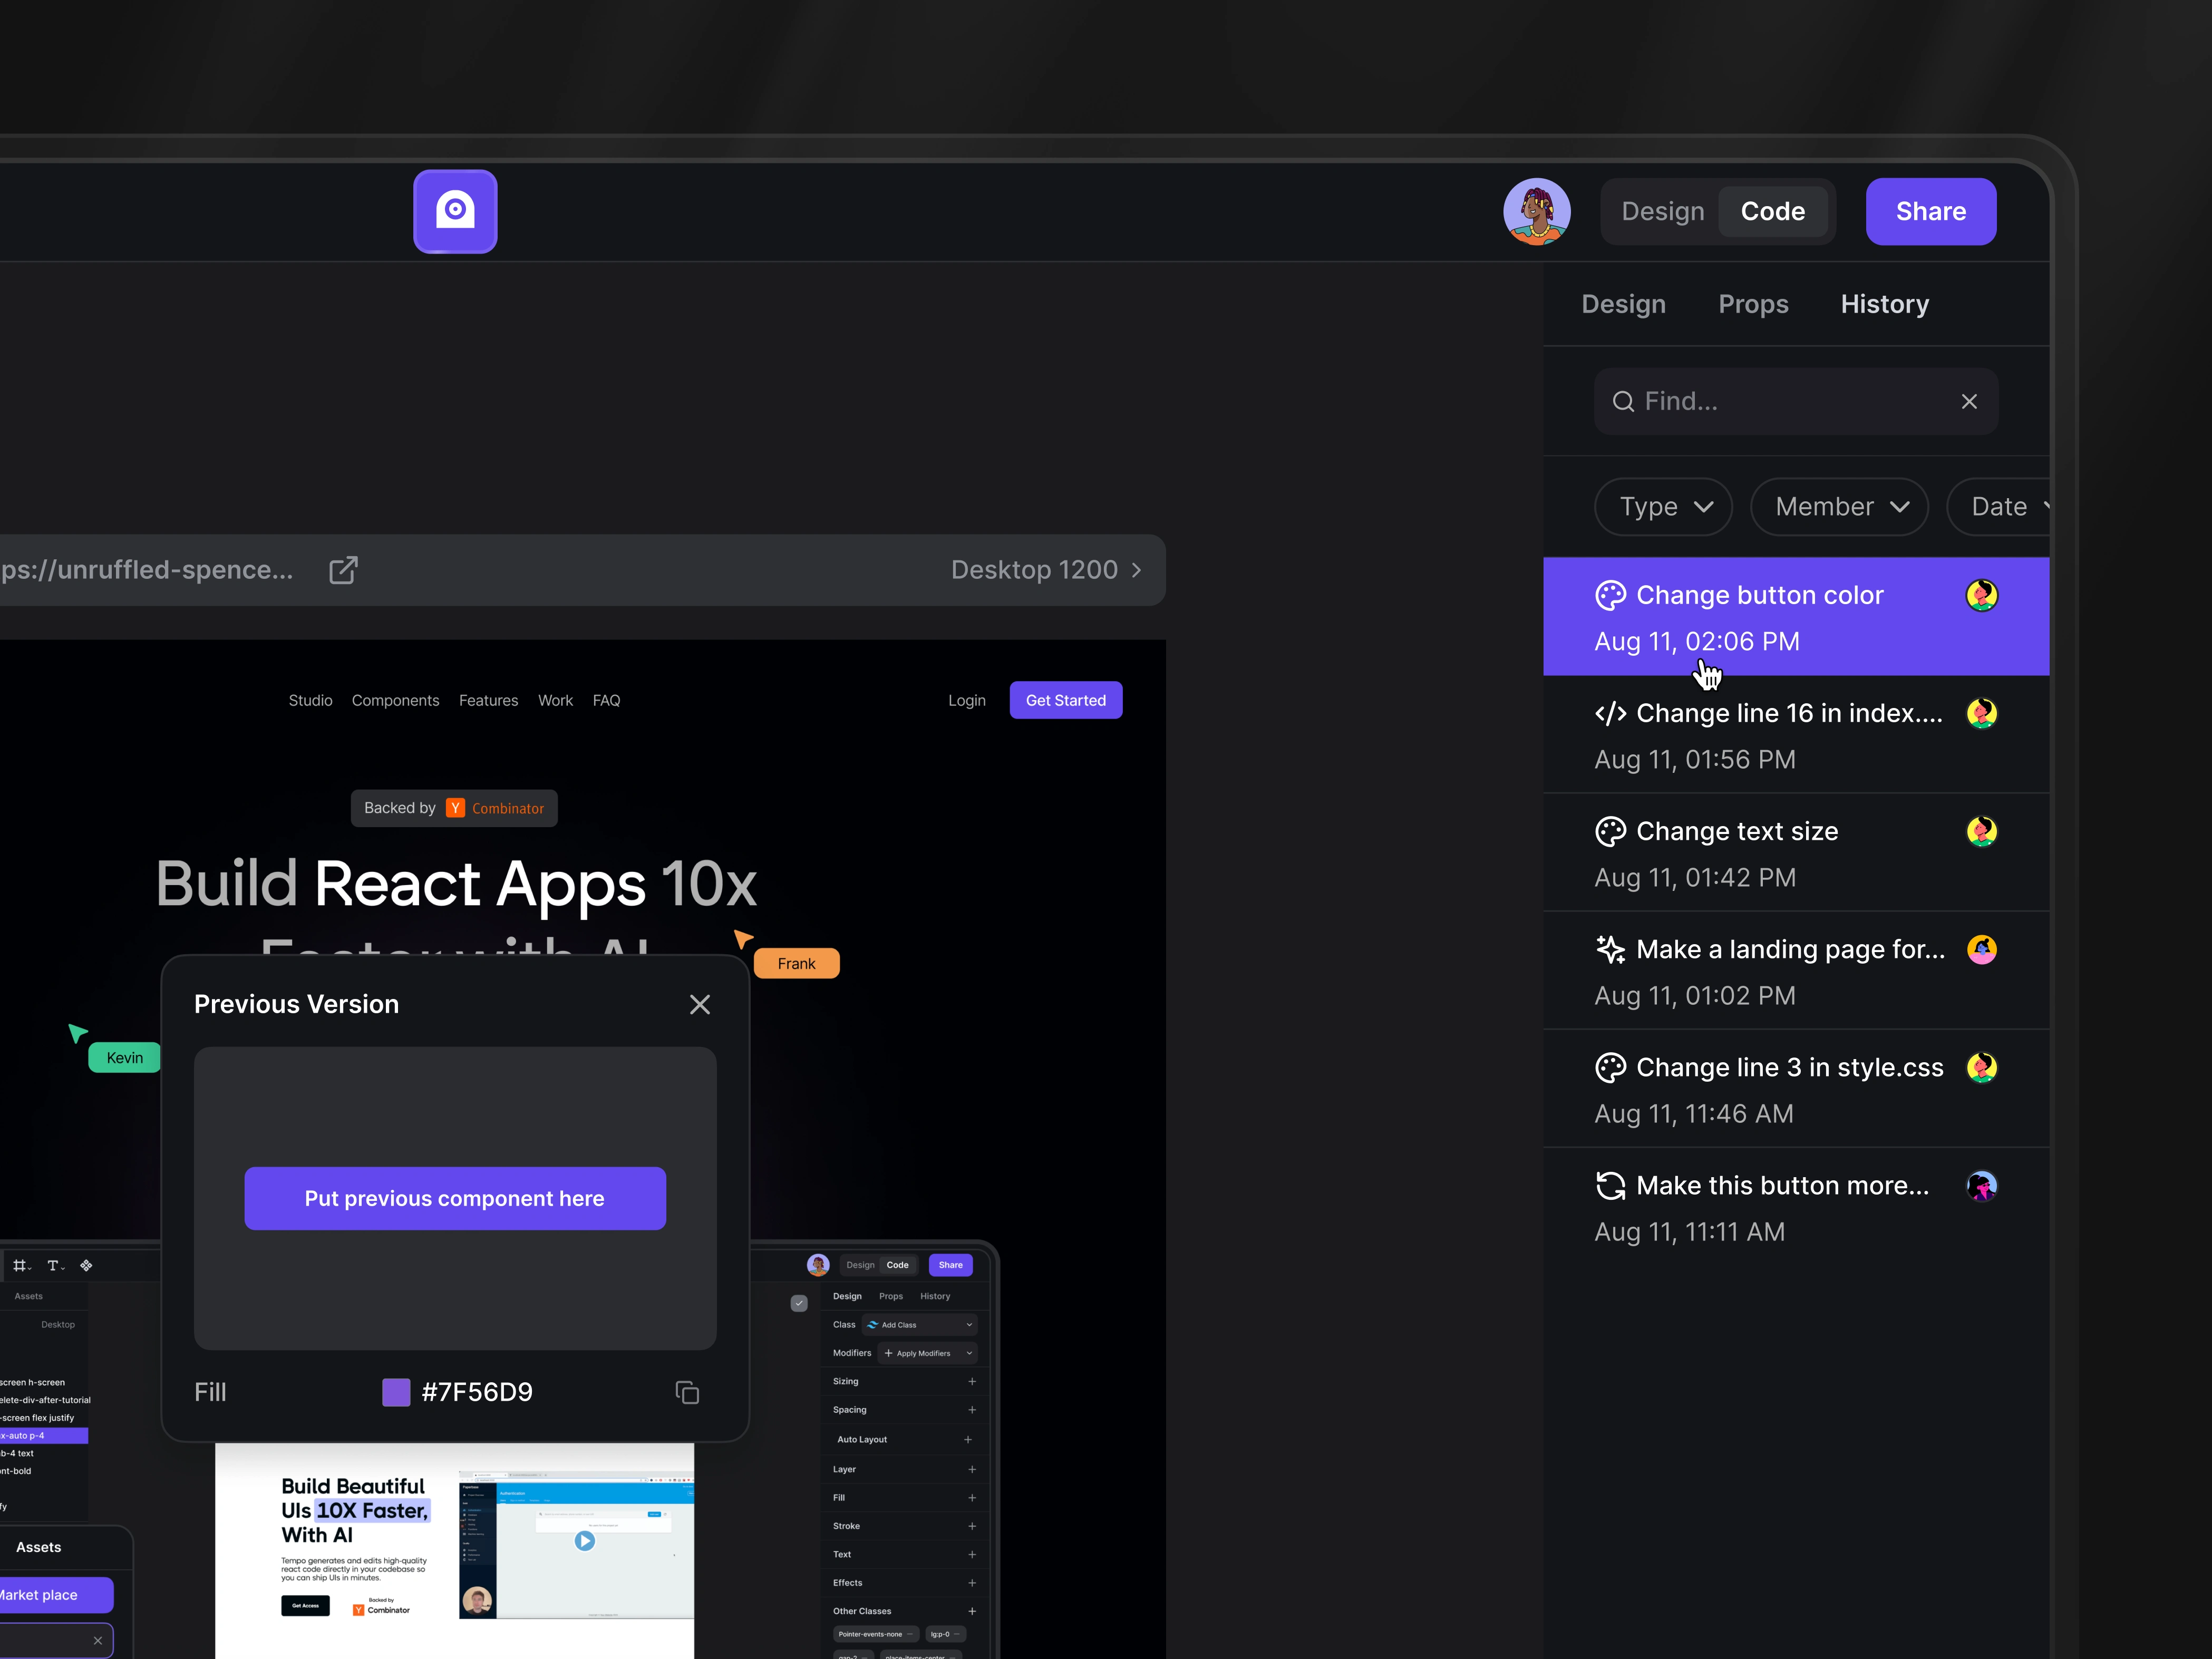Click the Tailwind icon in Add Class
The width and height of the screenshot is (2212, 1659).
872,1325
